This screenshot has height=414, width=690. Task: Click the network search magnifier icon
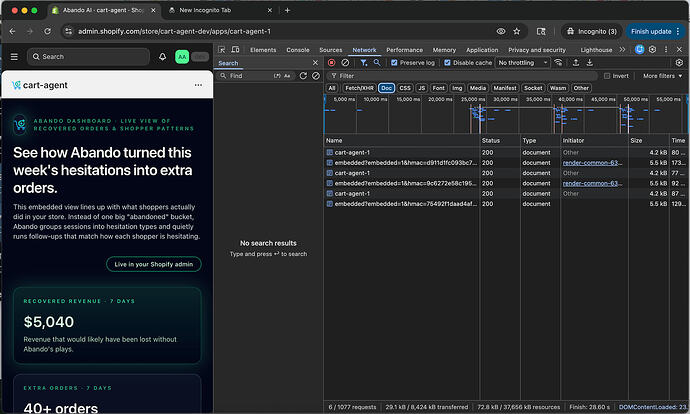pyautogui.click(x=377, y=63)
